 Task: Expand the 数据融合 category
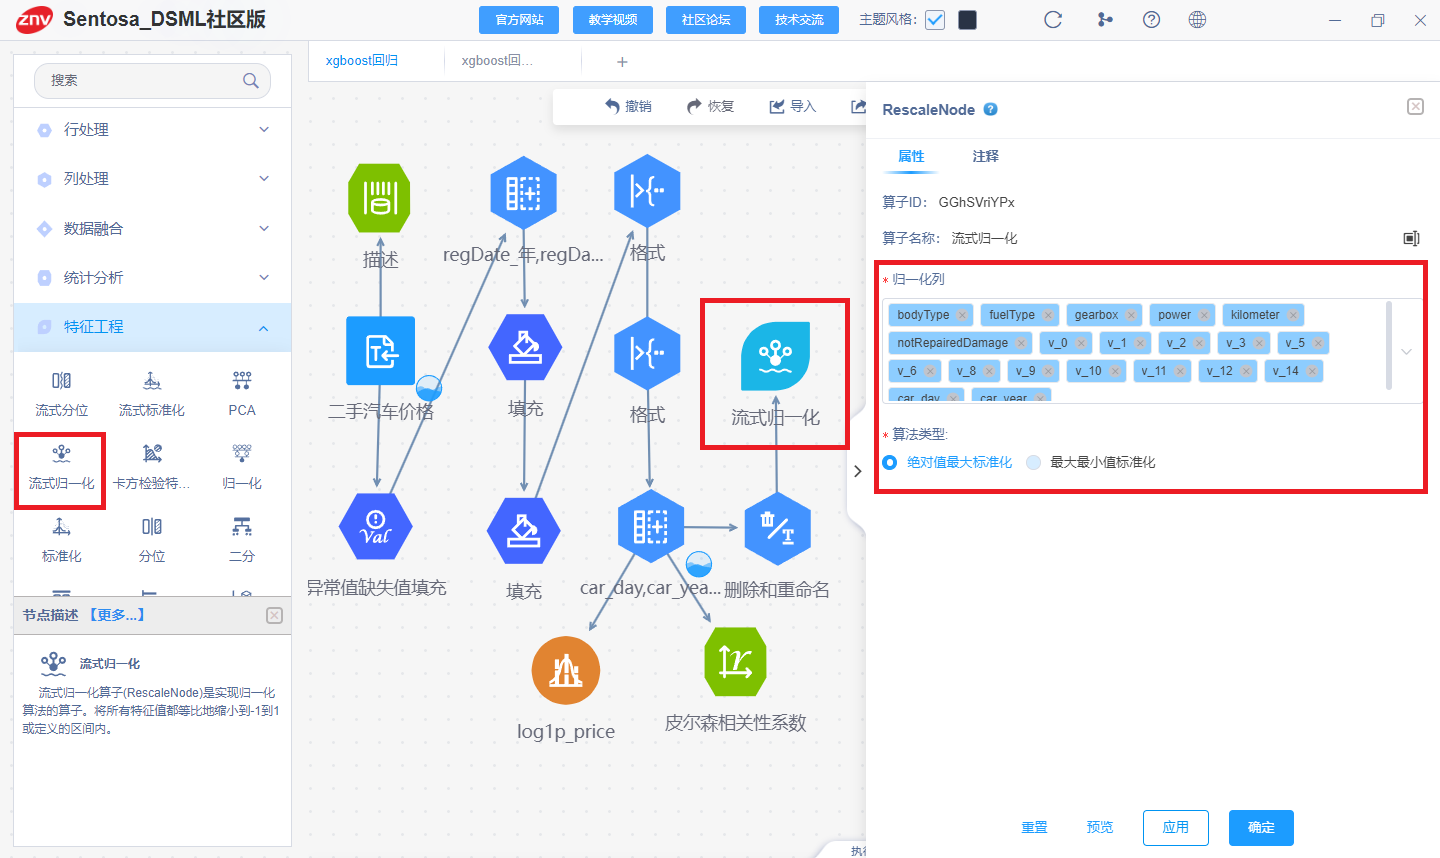pyautogui.click(x=152, y=229)
